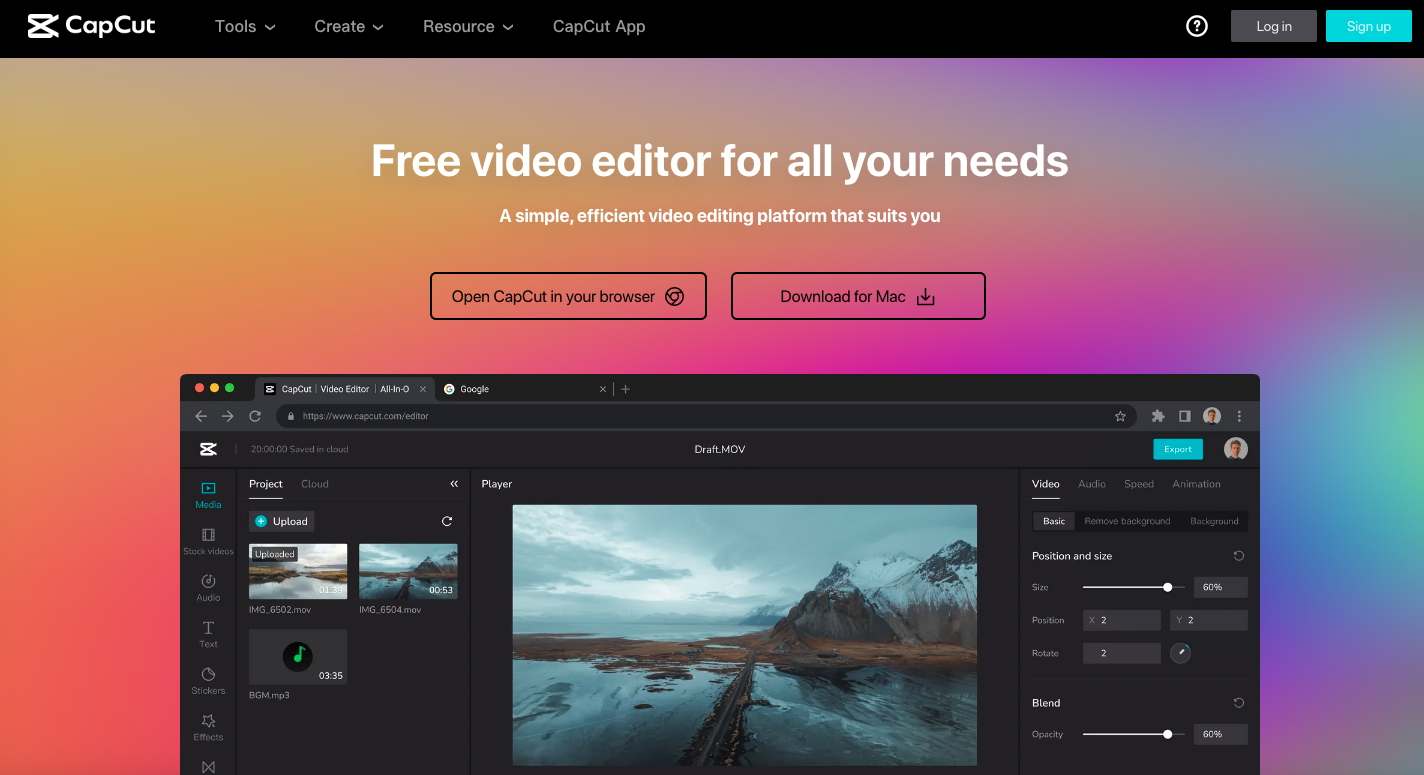Reload the page in mockup browser
1424x775 pixels.
tap(255, 416)
